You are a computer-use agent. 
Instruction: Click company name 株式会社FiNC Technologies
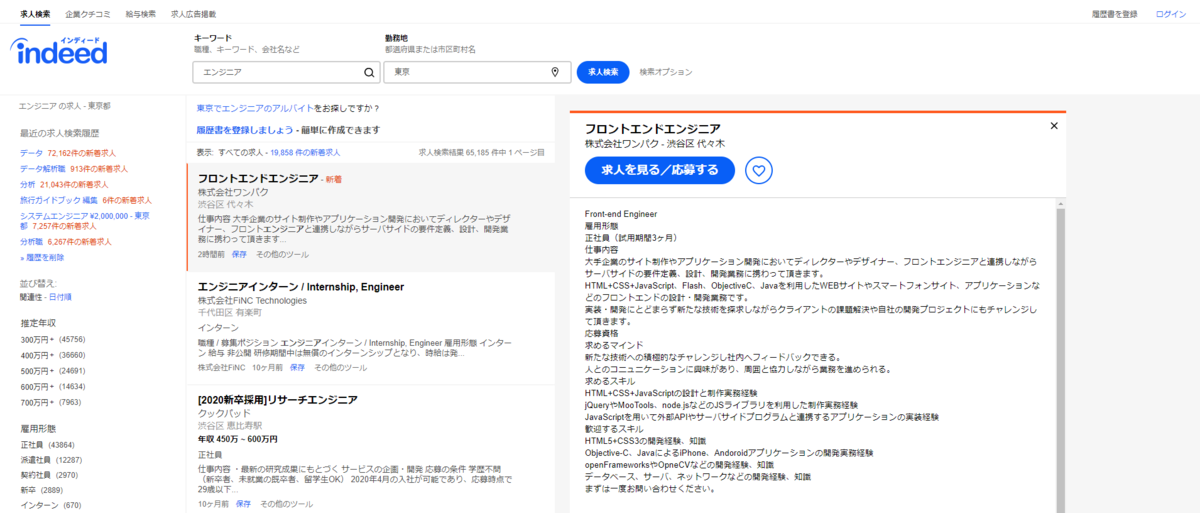coord(252,300)
